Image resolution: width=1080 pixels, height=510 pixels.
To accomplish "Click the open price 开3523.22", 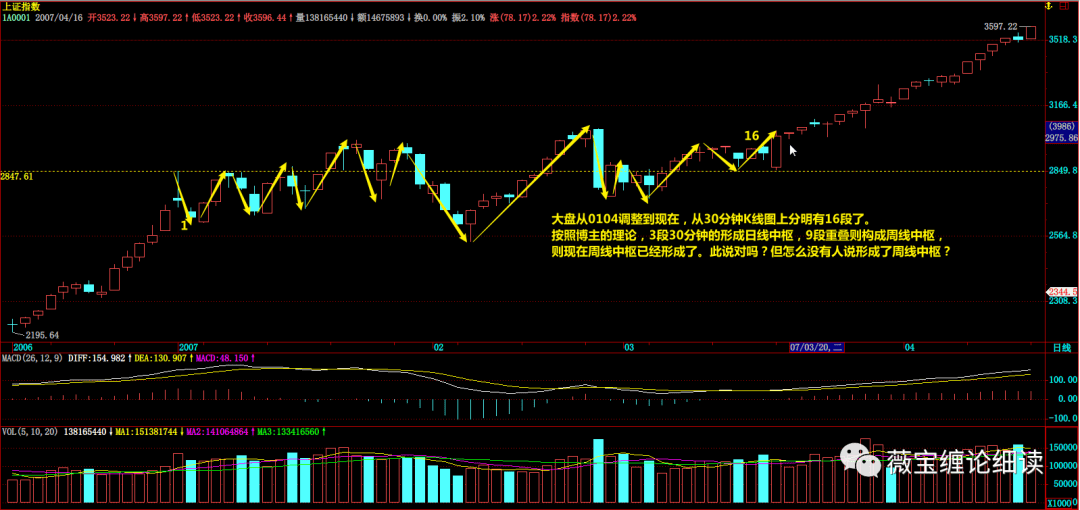I will tap(110, 17).
